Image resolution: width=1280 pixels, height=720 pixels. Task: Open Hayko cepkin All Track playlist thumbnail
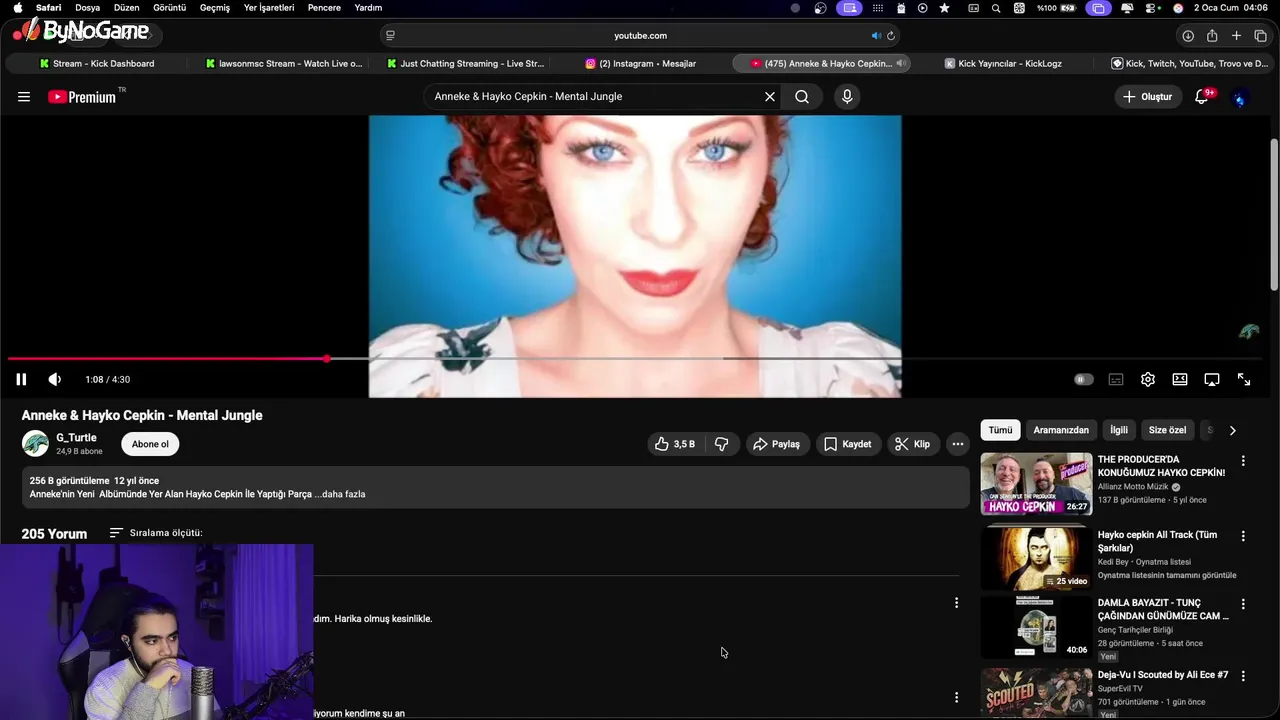(1036, 557)
